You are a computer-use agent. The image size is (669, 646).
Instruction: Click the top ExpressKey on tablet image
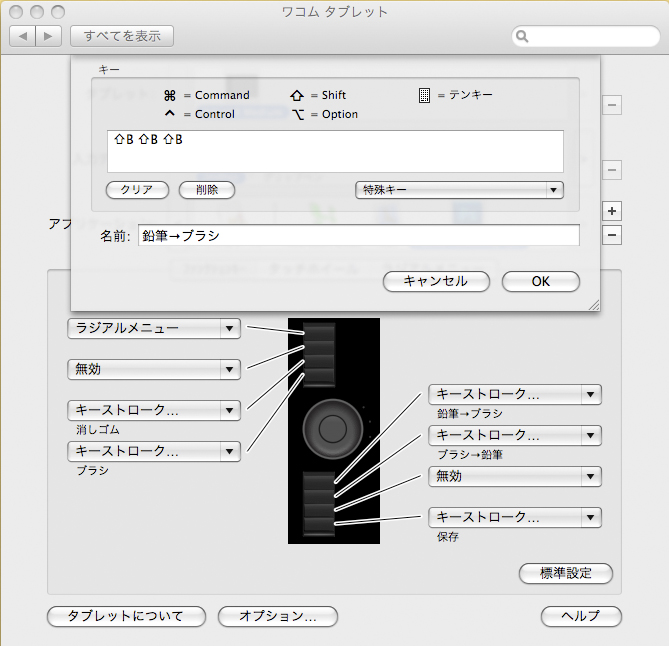tap(321, 333)
